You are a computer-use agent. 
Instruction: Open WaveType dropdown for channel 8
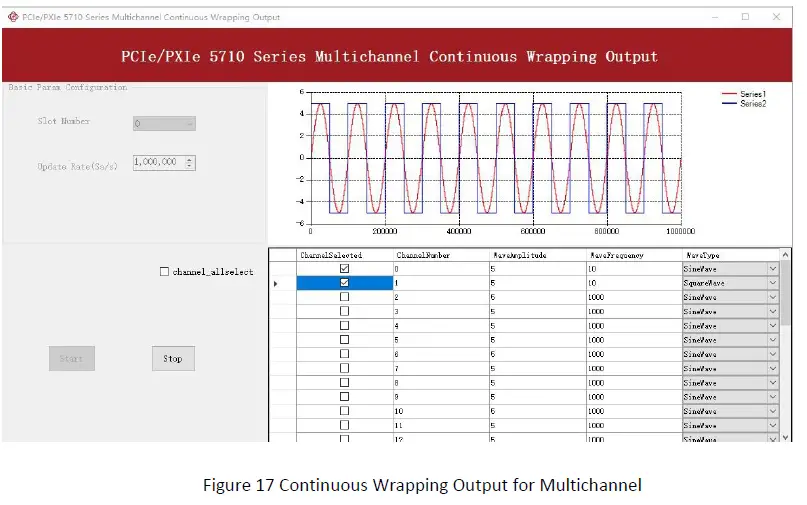tap(773, 382)
